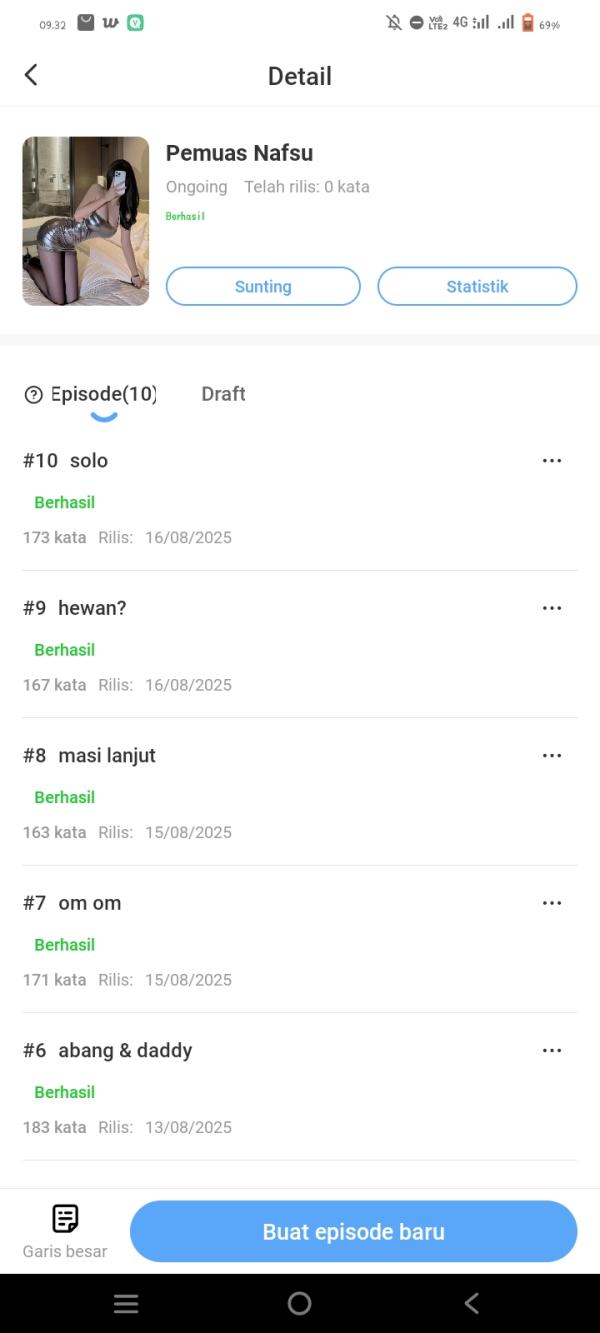
Task: Open three-dot menu for #6 abang & daddy
Action: tap(552, 1051)
